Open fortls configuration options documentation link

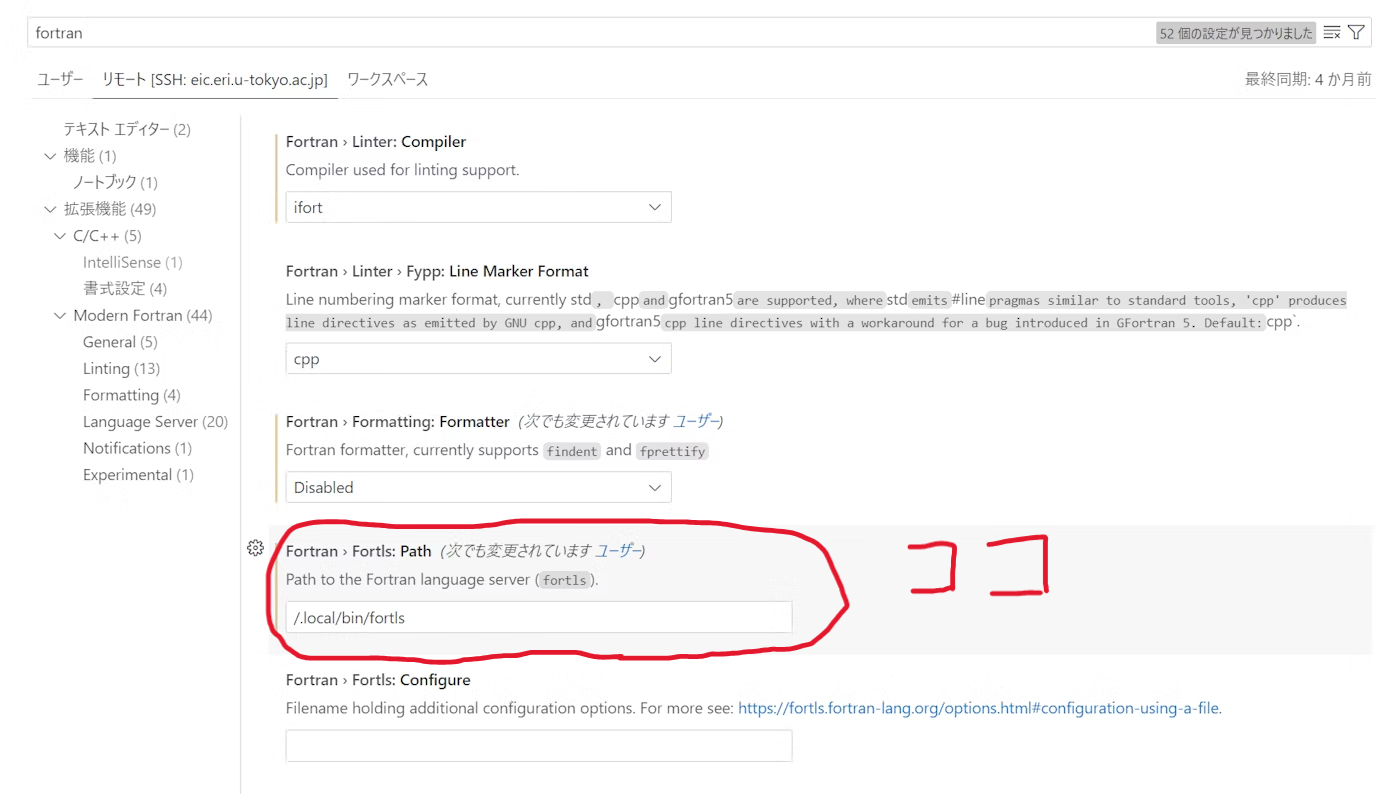[x=979, y=708]
